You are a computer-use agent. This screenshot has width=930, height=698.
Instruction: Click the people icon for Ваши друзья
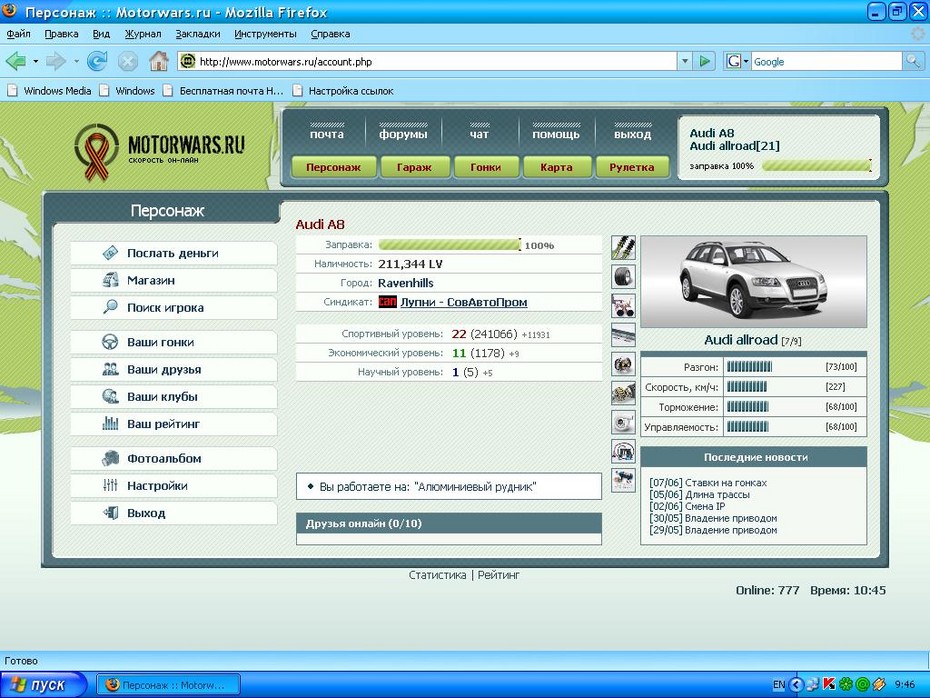(x=110, y=369)
